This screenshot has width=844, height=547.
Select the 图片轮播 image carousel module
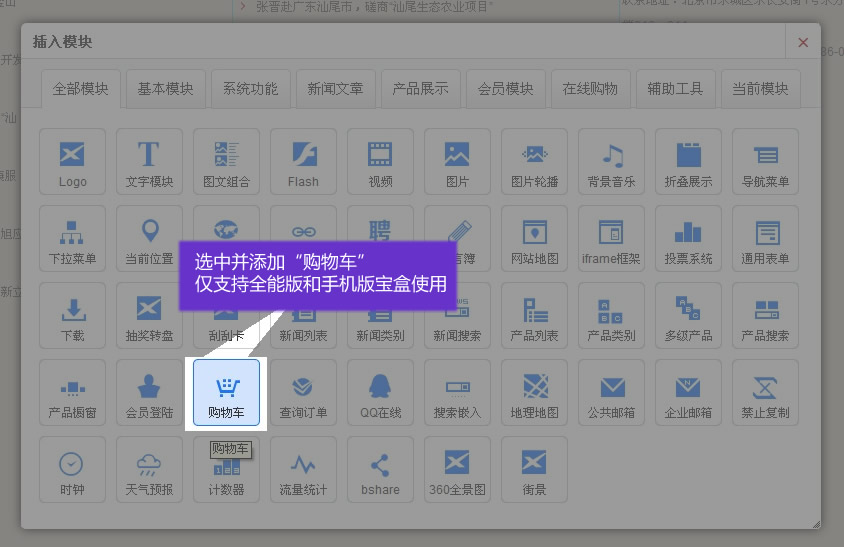coord(534,161)
